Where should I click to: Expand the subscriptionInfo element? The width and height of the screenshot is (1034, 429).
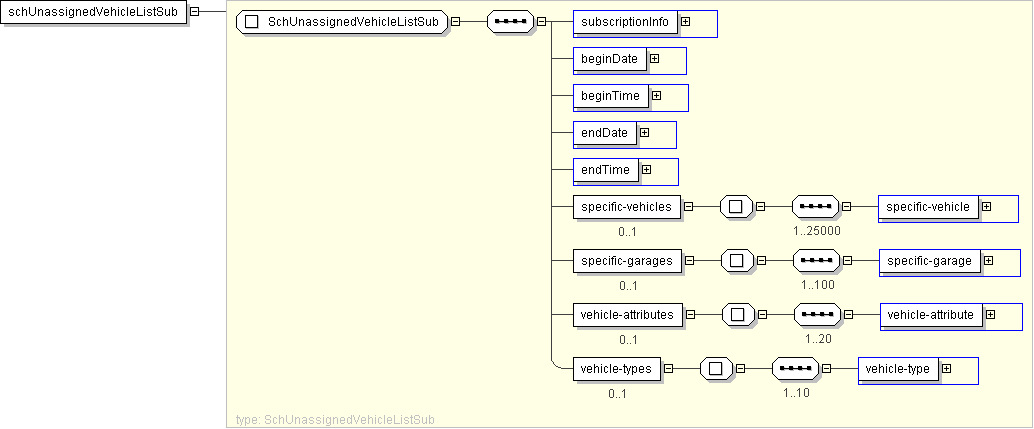point(685,22)
